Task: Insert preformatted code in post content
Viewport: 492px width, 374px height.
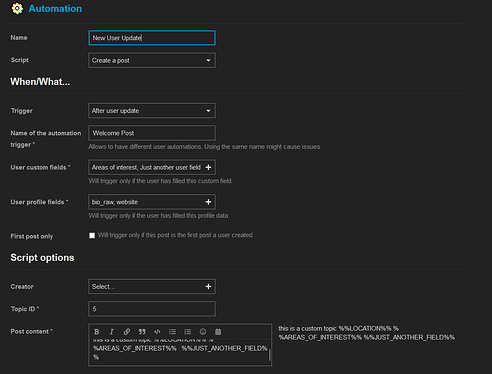Action: pos(157,332)
